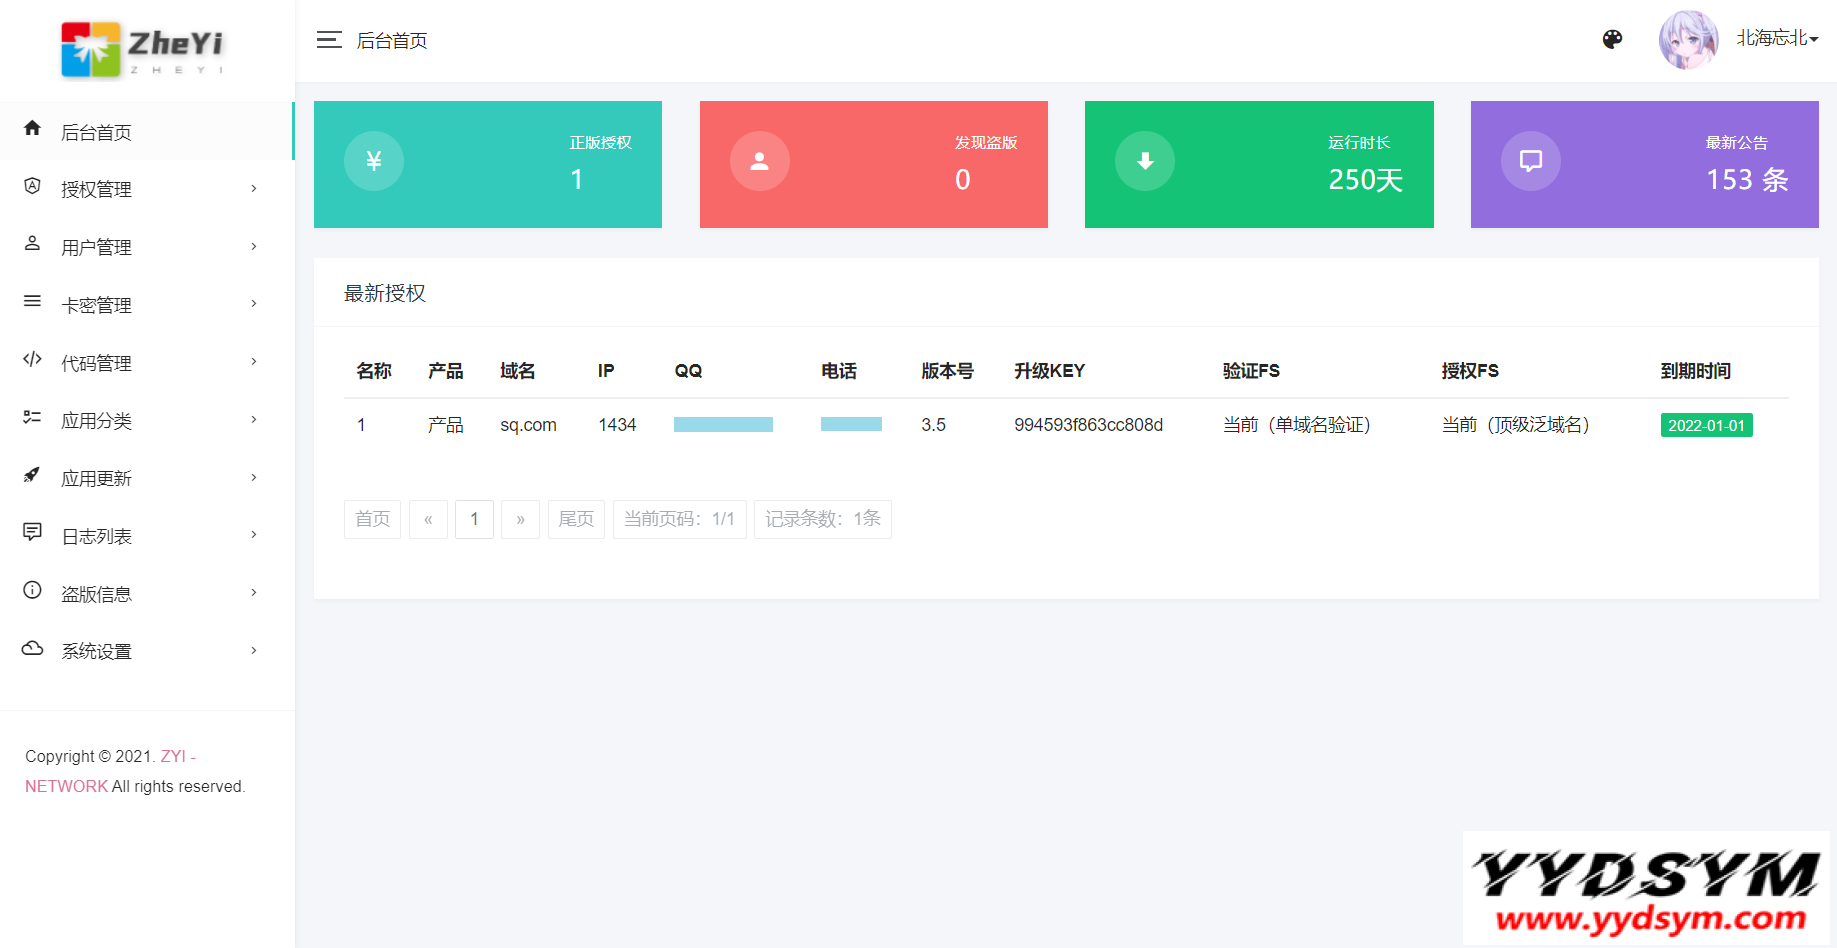Open the 北海忘北 user dropdown

(x=1776, y=39)
